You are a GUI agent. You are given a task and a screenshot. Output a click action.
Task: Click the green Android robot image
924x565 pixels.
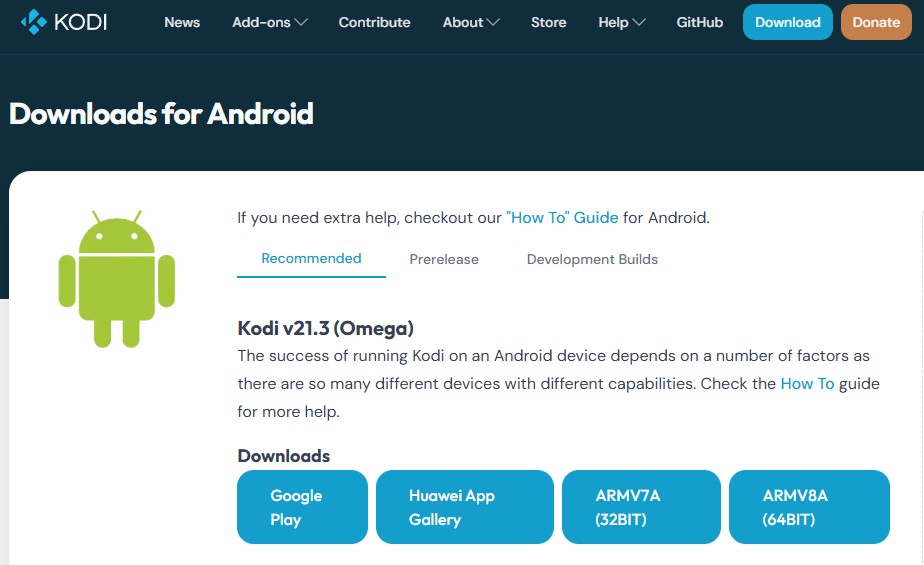[x=117, y=279]
